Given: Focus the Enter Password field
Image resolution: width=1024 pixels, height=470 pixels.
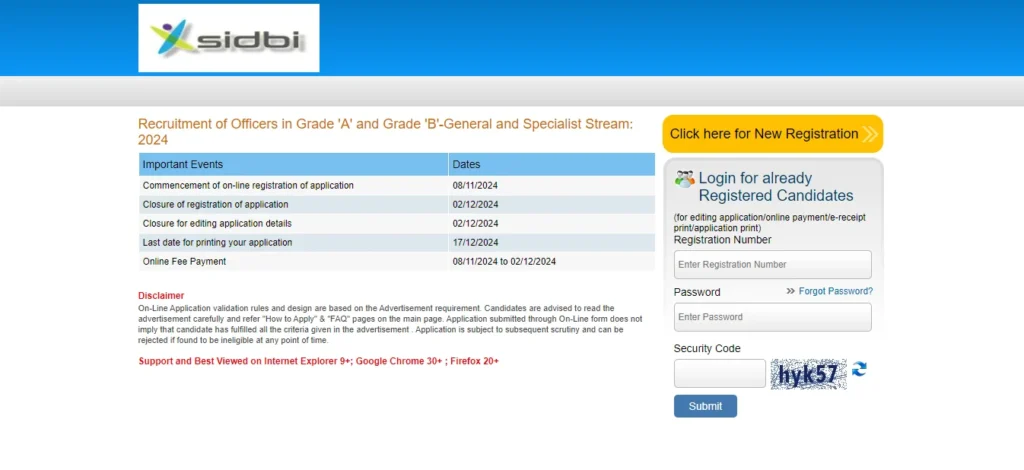Looking at the screenshot, I should click(x=773, y=317).
